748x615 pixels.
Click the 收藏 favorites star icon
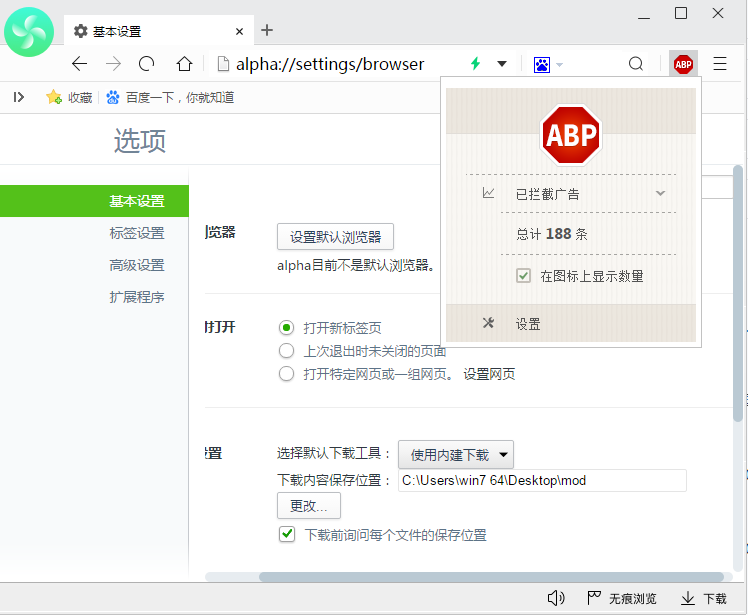pyautogui.click(x=53, y=97)
